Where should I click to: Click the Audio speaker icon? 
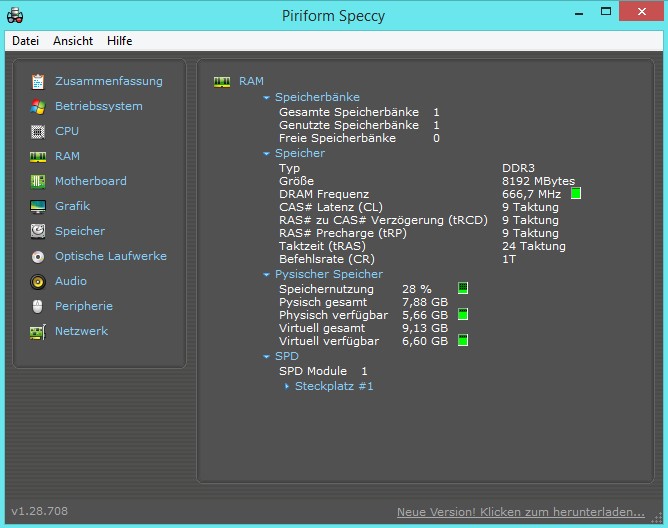pyautogui.click(x=38, y=282)
